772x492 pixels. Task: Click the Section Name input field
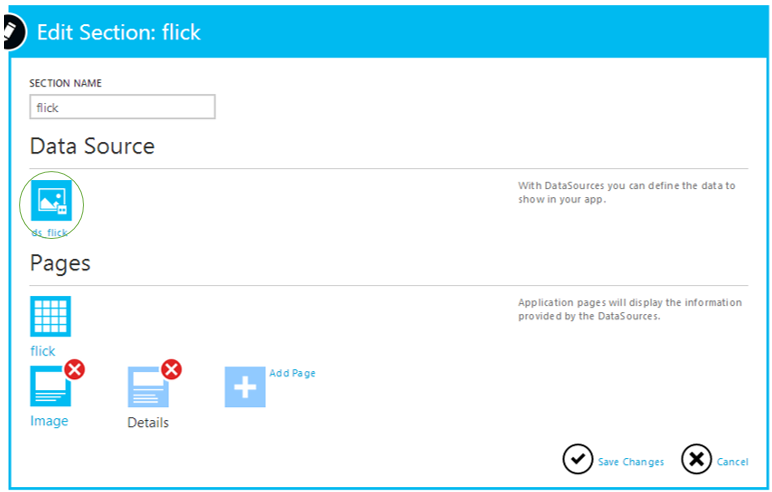point(122,107)
